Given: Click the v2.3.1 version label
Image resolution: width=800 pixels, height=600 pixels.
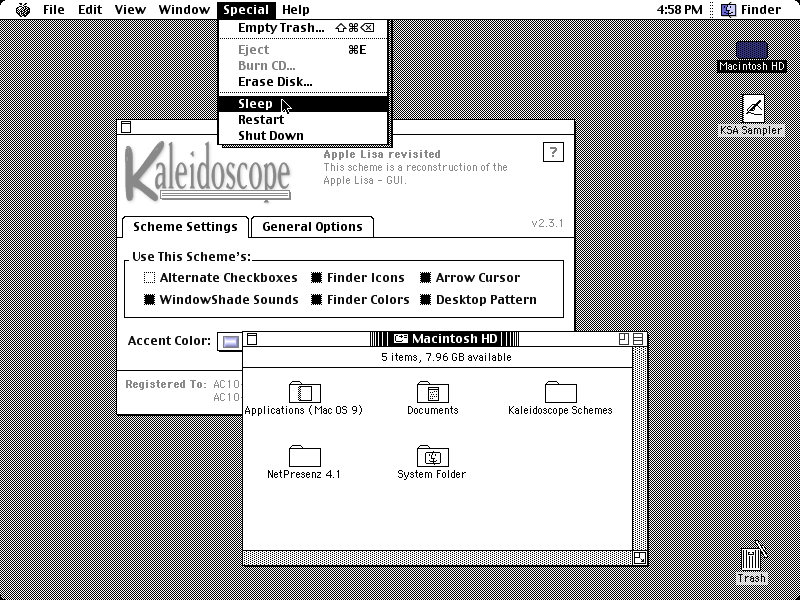Looking at the screenshot, I should pos(547,223).
